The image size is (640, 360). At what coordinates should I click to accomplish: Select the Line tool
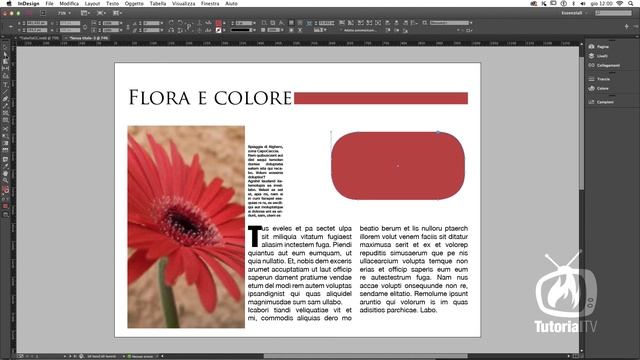[x=5, y=91]
